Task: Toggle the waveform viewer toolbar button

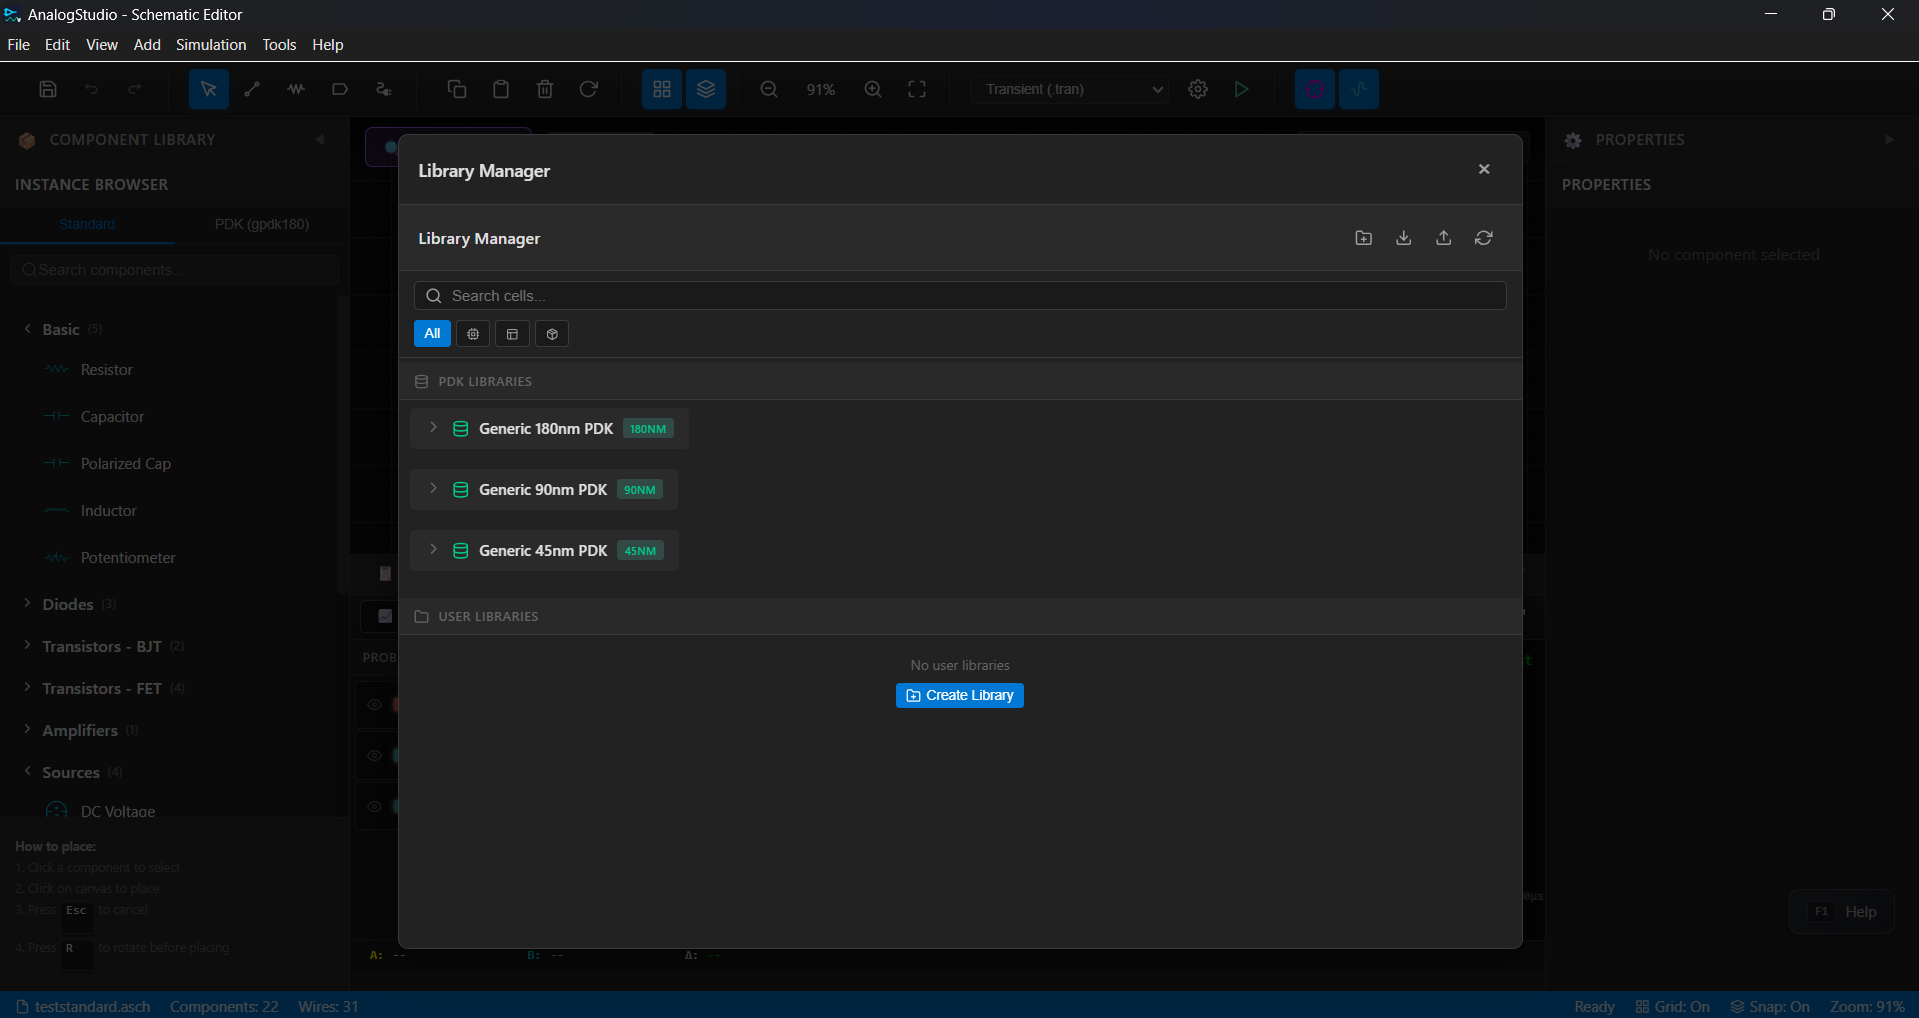Action: click(1359, 89)
